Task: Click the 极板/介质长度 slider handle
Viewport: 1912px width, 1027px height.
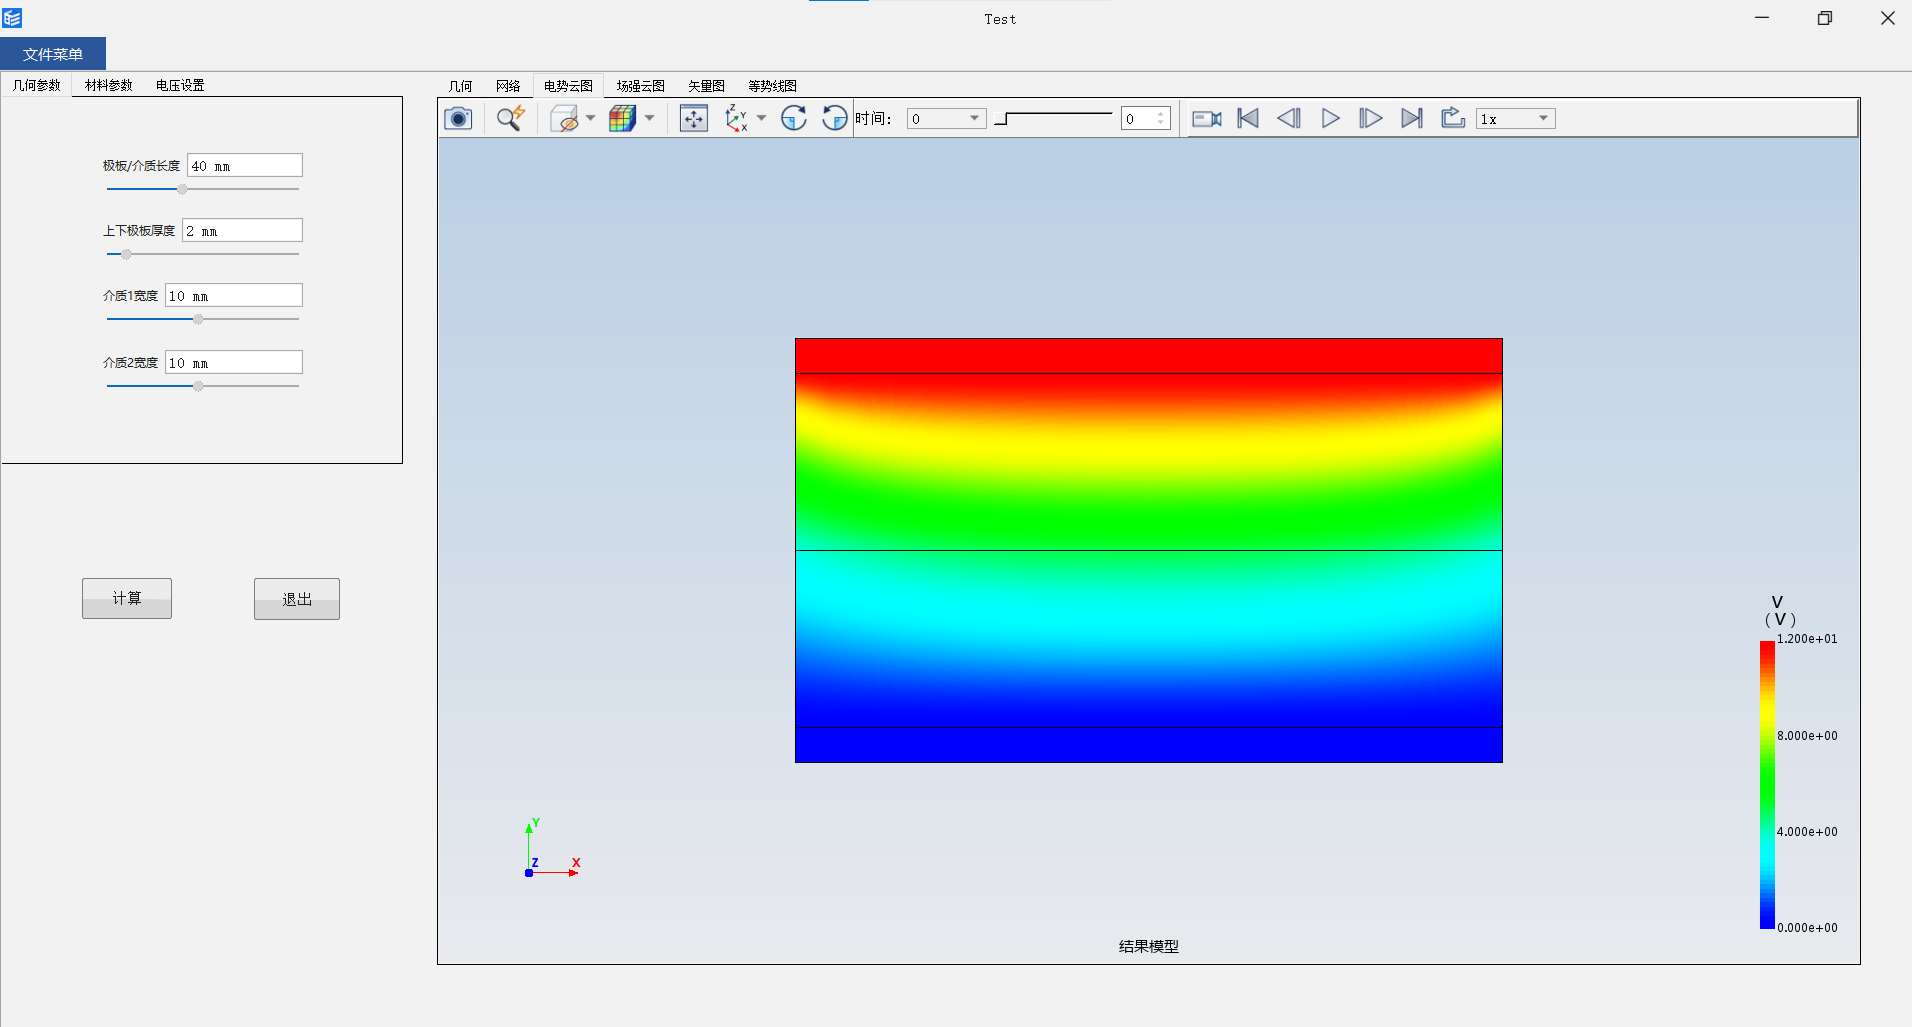Action: click(182, 189)
